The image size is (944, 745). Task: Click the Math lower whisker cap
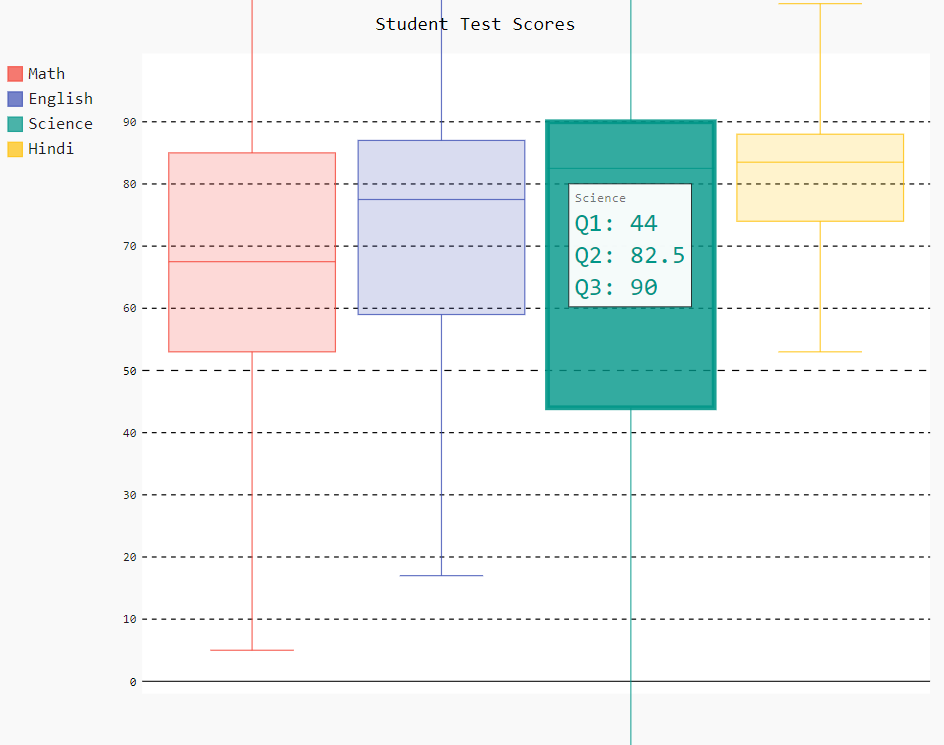tap(252, 650)
